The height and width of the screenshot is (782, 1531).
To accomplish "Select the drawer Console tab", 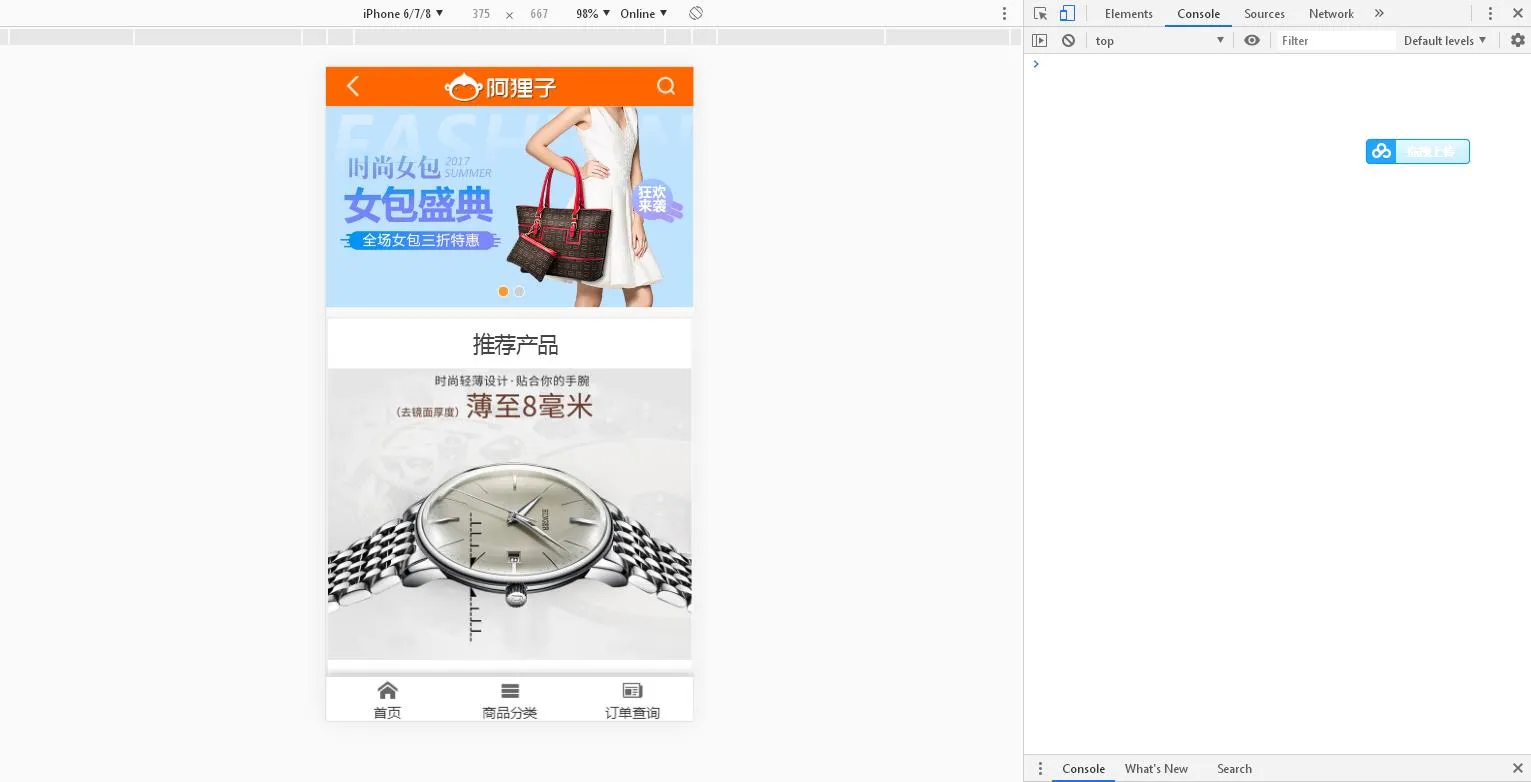I will coord(1083,768).
